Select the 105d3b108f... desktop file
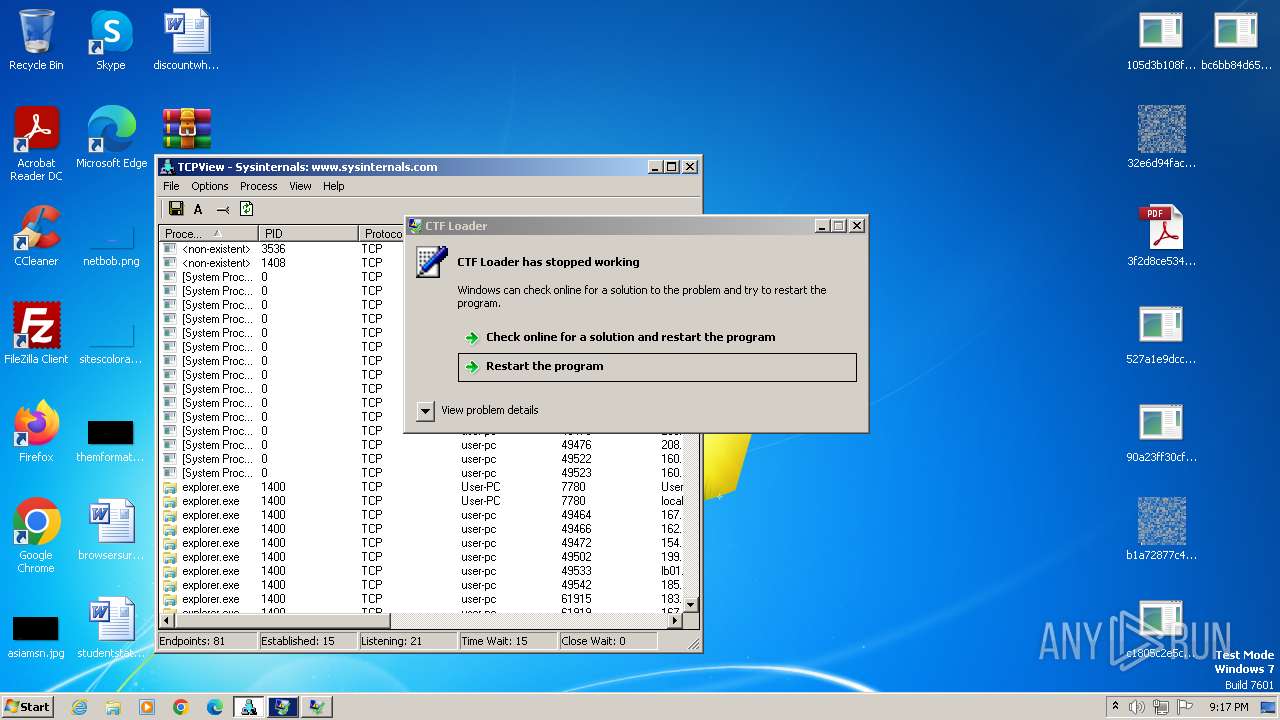 pos(1161,40)
